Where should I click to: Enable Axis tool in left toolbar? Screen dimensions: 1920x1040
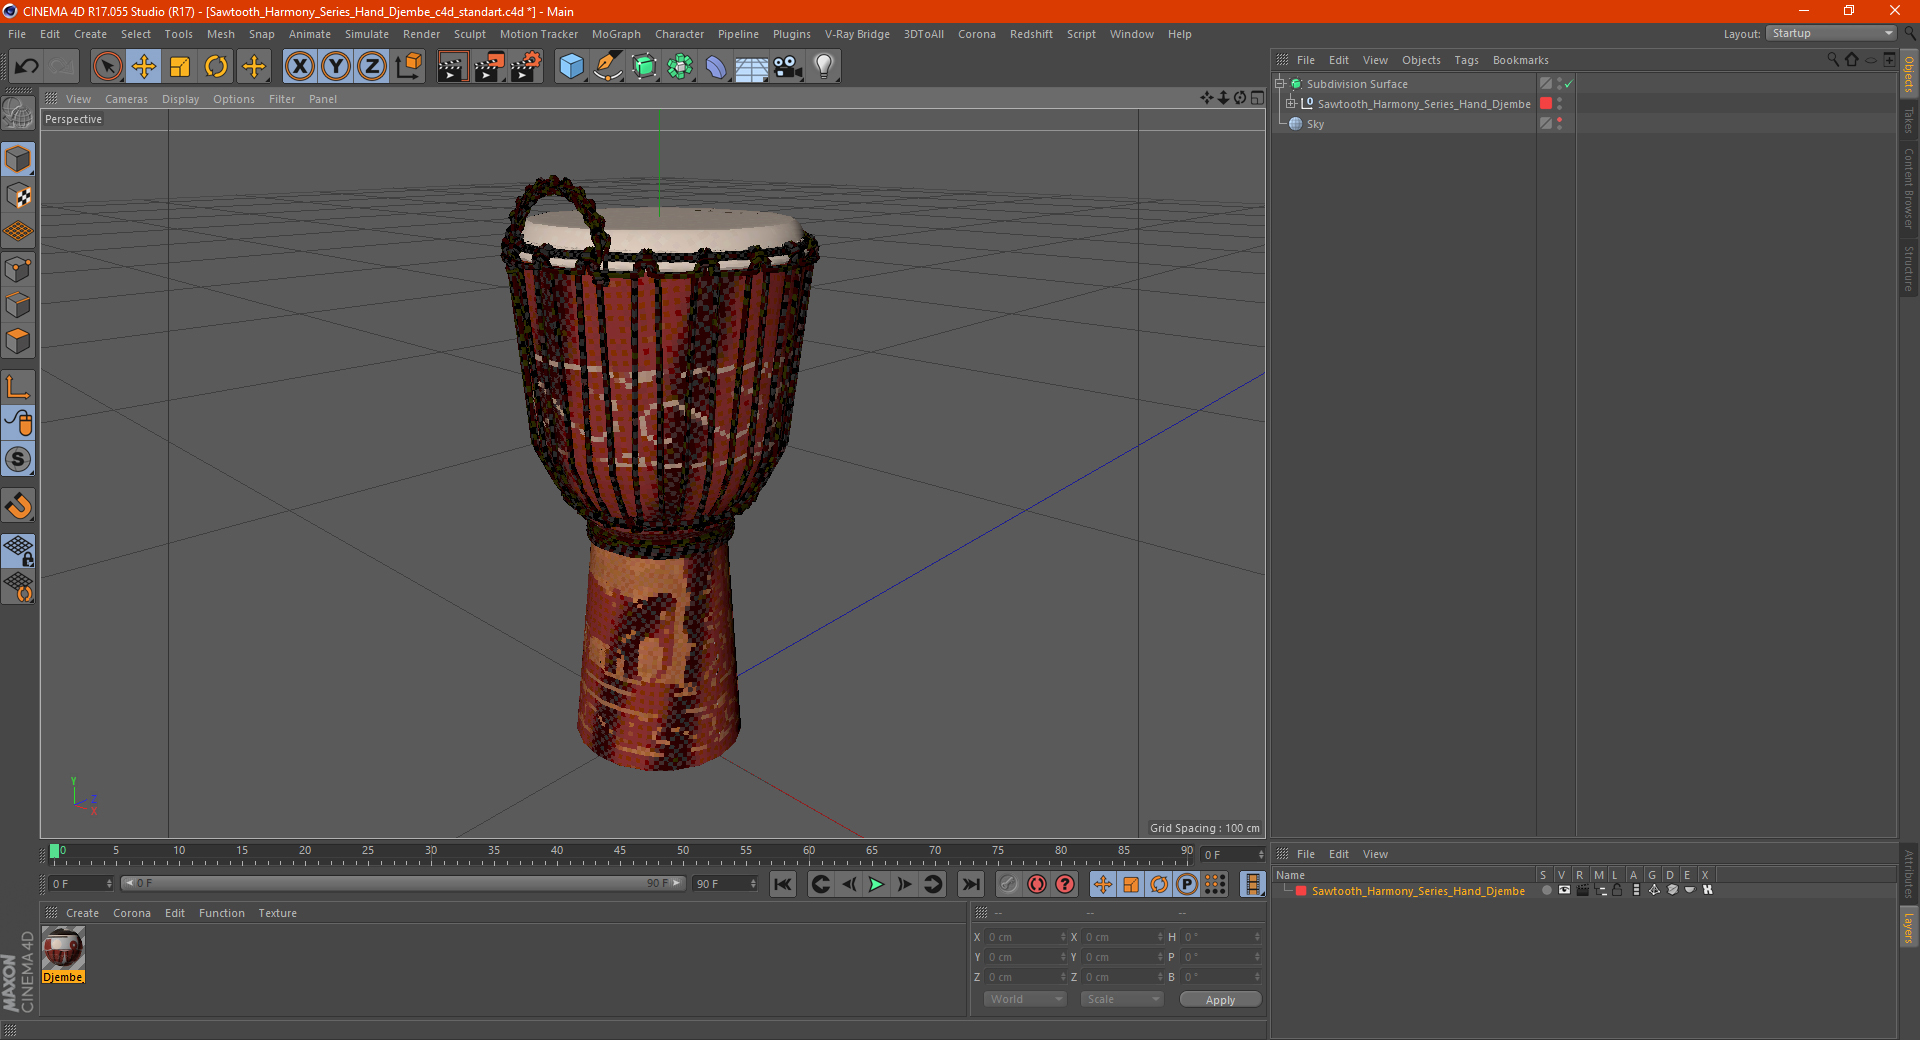tap(18, 386)
